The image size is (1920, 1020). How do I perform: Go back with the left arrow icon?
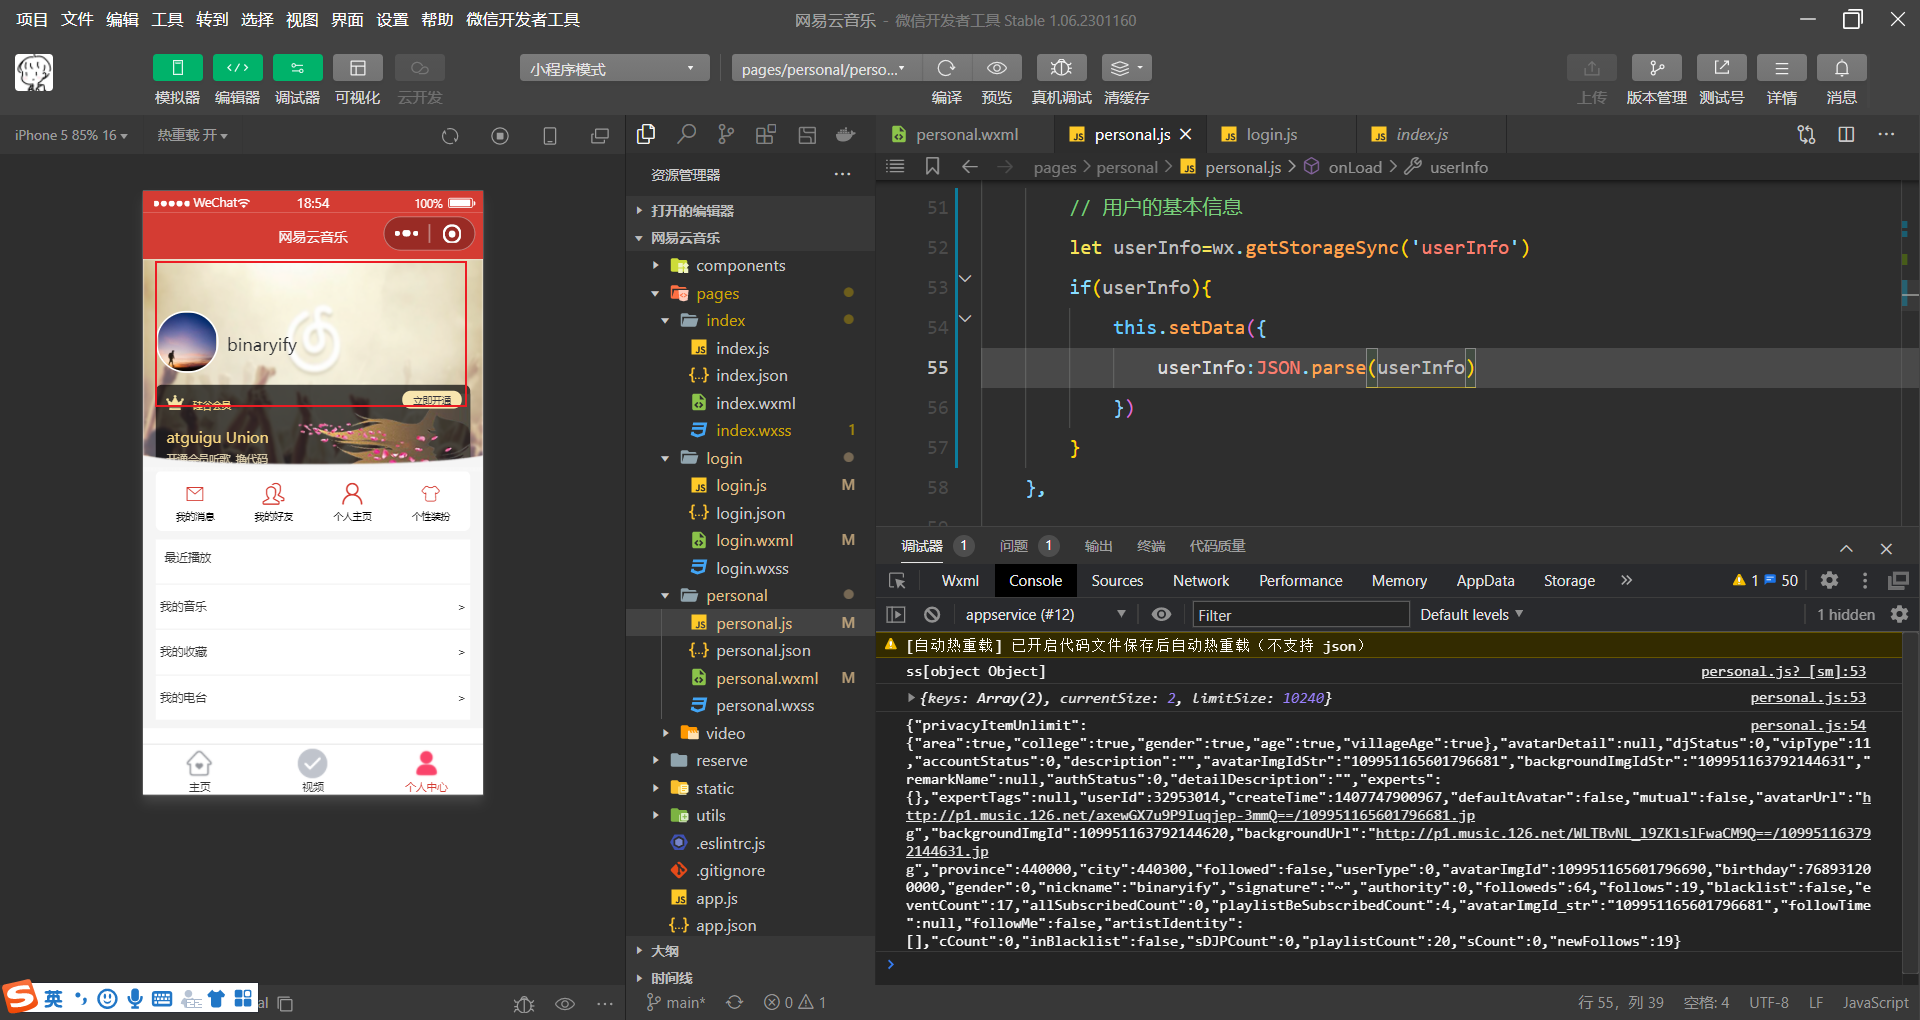point(969,166)
